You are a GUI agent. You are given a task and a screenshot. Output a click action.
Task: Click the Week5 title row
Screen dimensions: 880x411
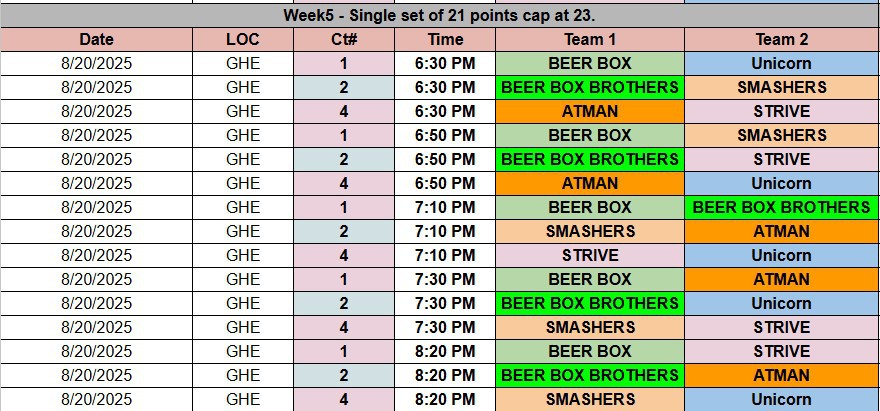pos(440,16)
